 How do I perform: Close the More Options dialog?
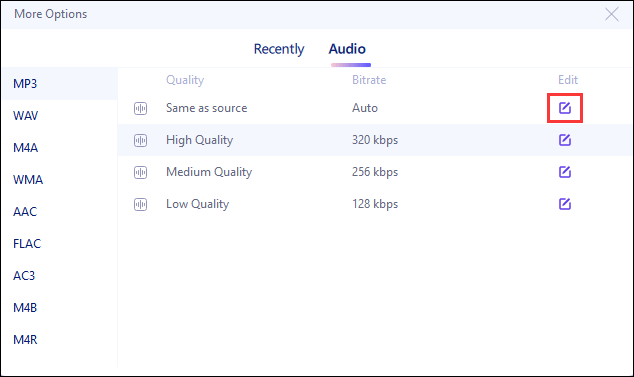click(x=611, y=14)
